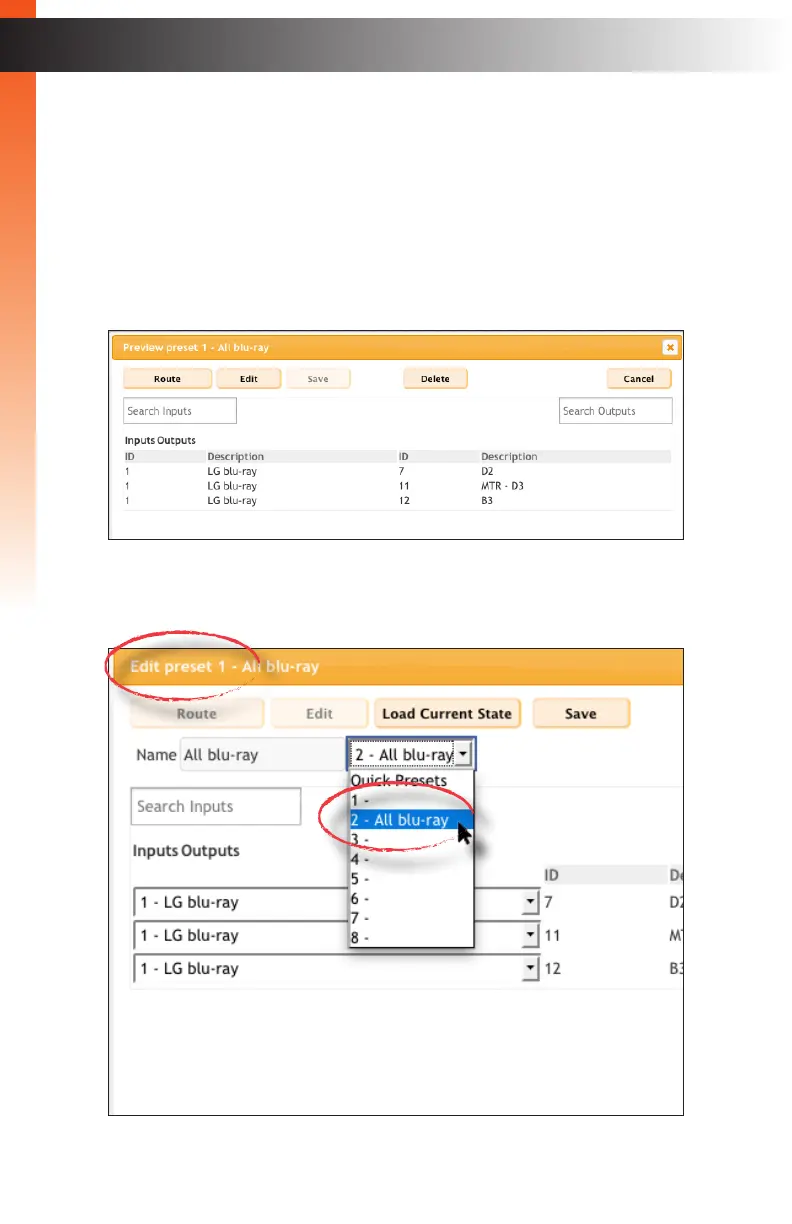Click Edit in Preview preset dialog

pos(247,379)
